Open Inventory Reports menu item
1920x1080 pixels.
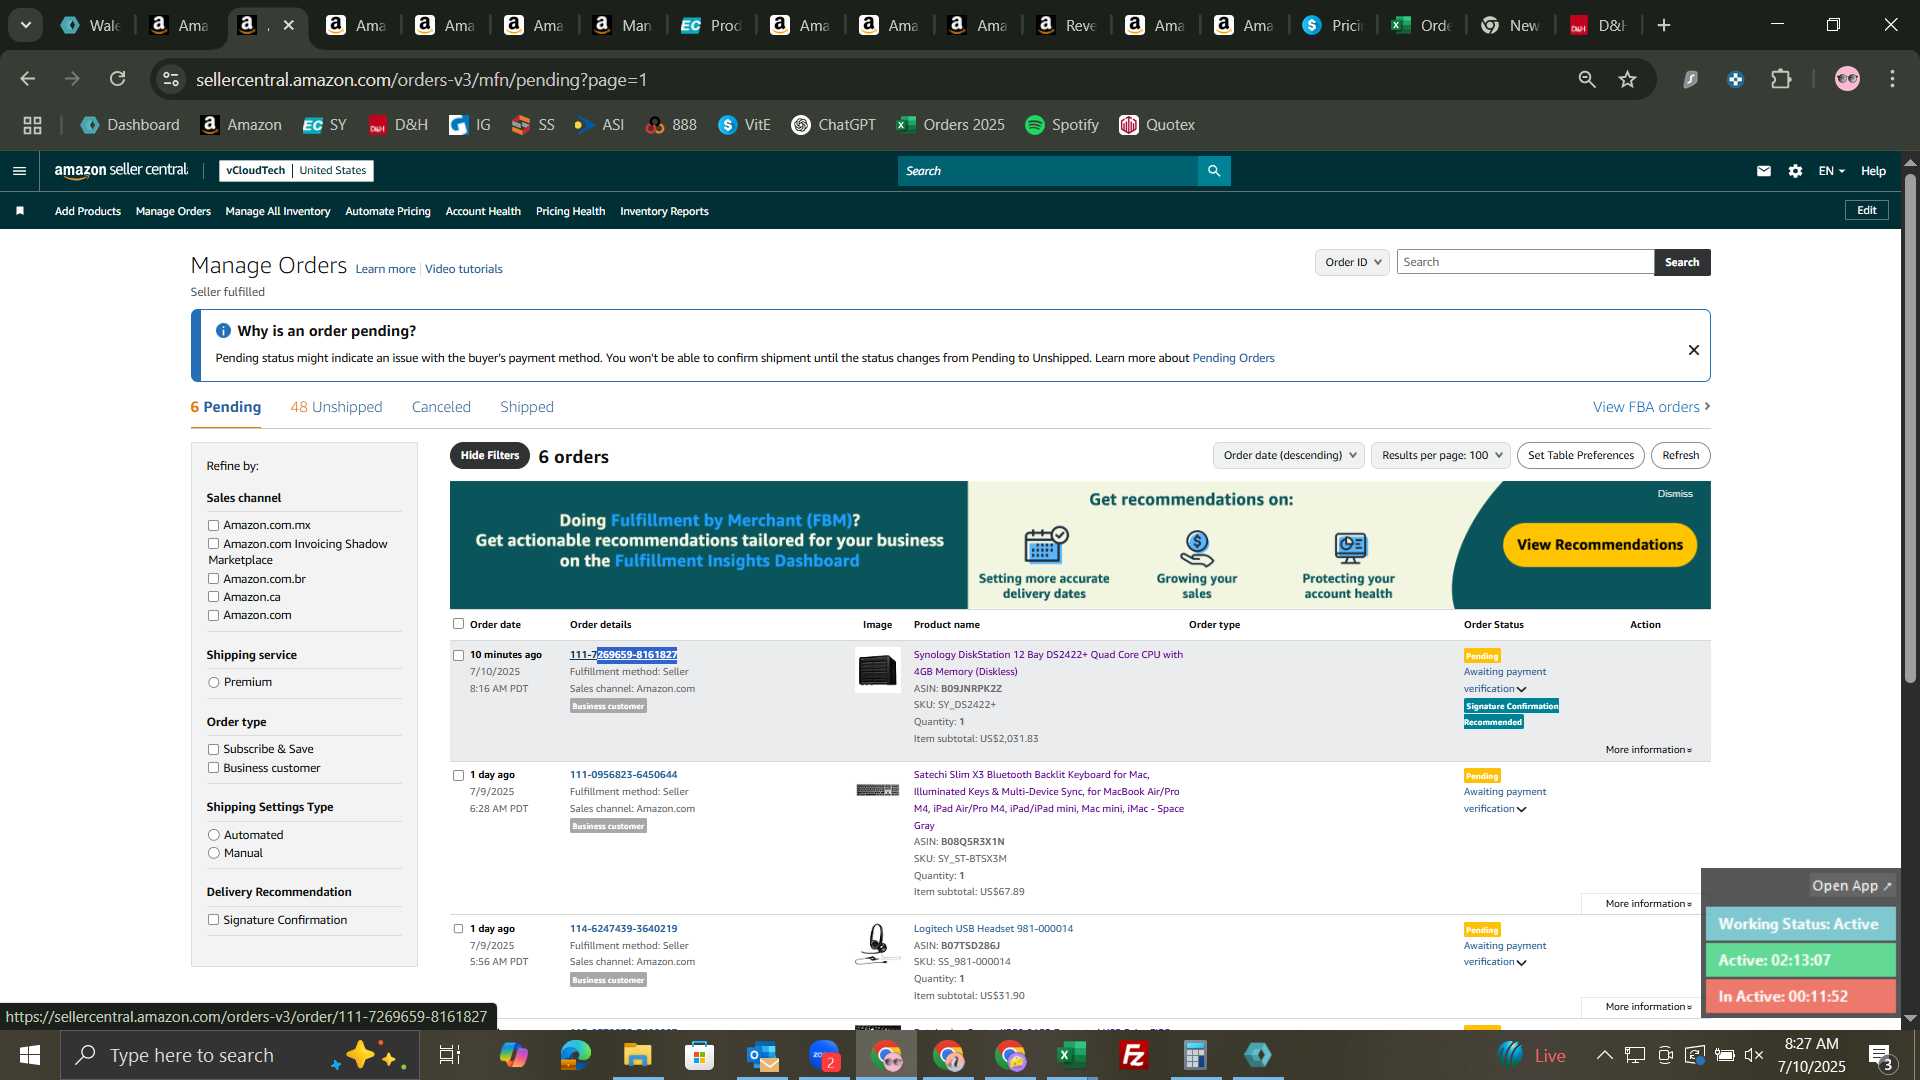(664, 211)
